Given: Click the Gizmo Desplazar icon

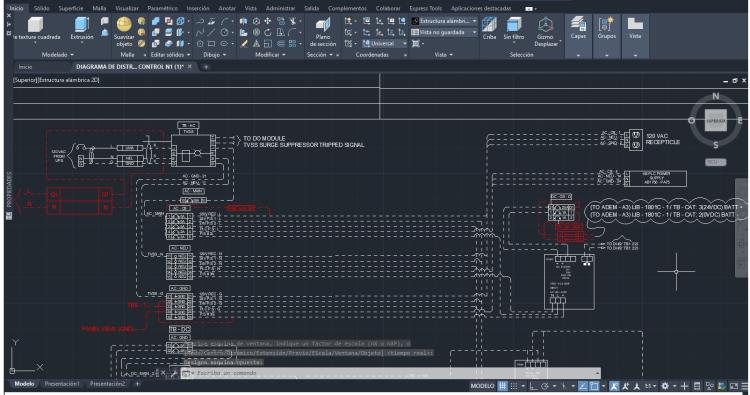Looking at the screenshot, I should coord(546,32).
